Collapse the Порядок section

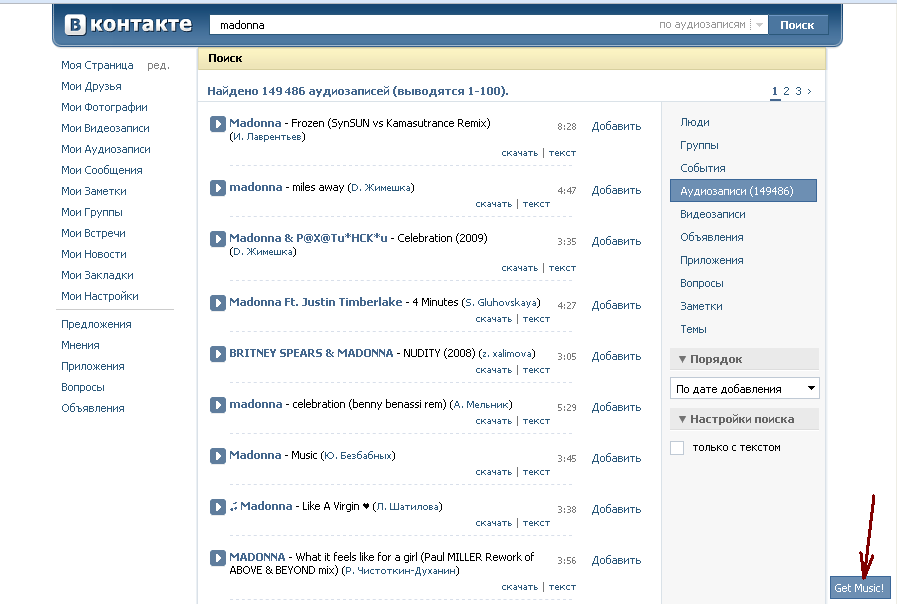tap(744, 359)
